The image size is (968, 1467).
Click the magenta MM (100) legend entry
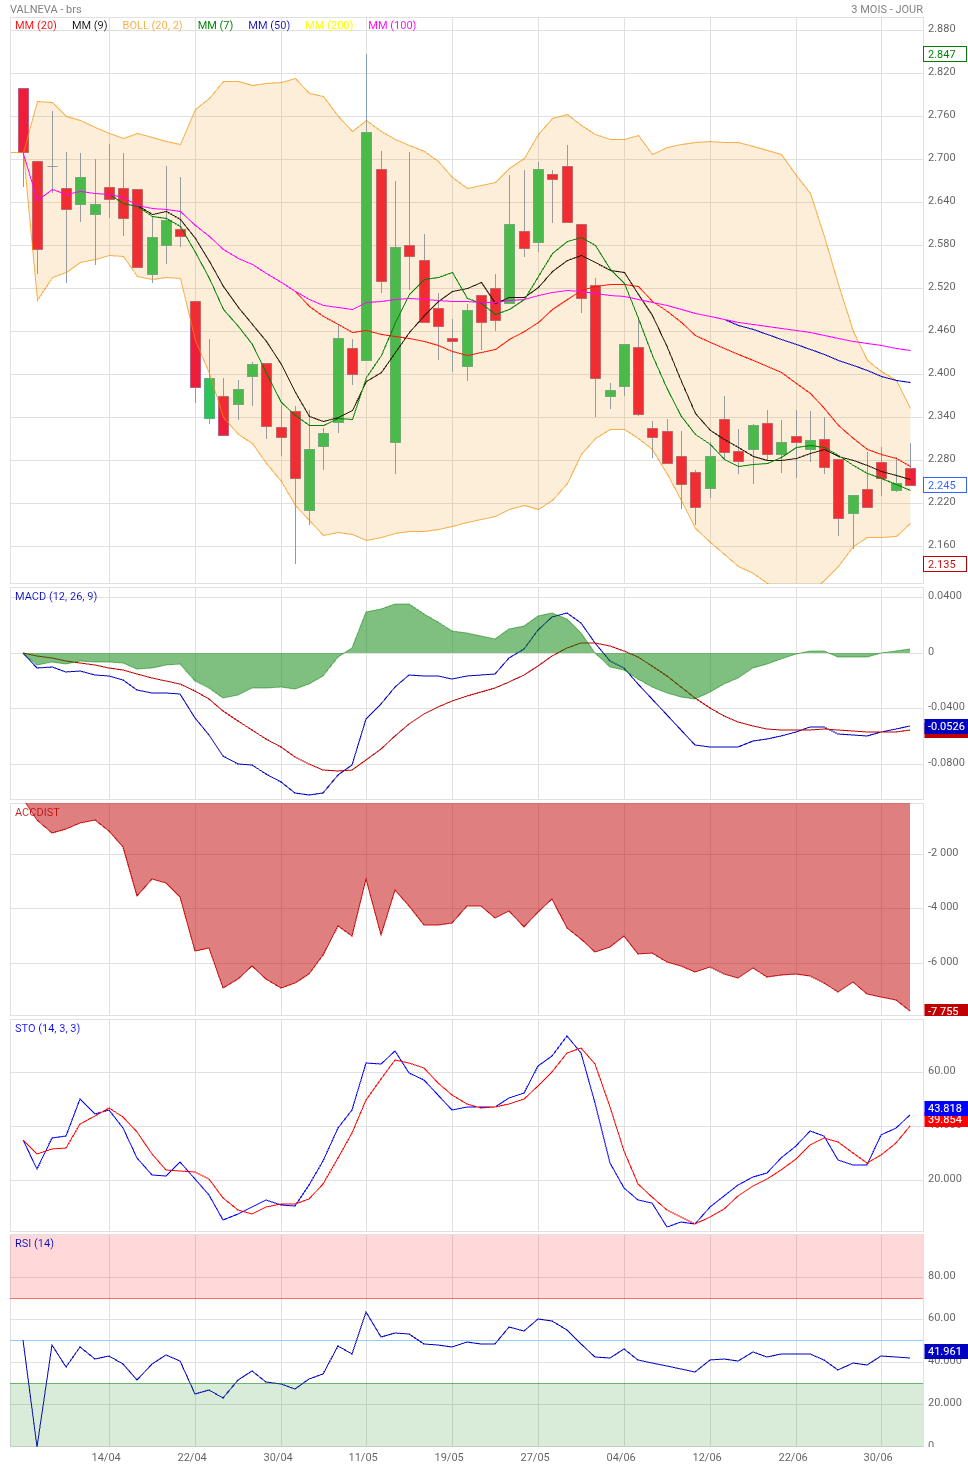tap(392, 25)
